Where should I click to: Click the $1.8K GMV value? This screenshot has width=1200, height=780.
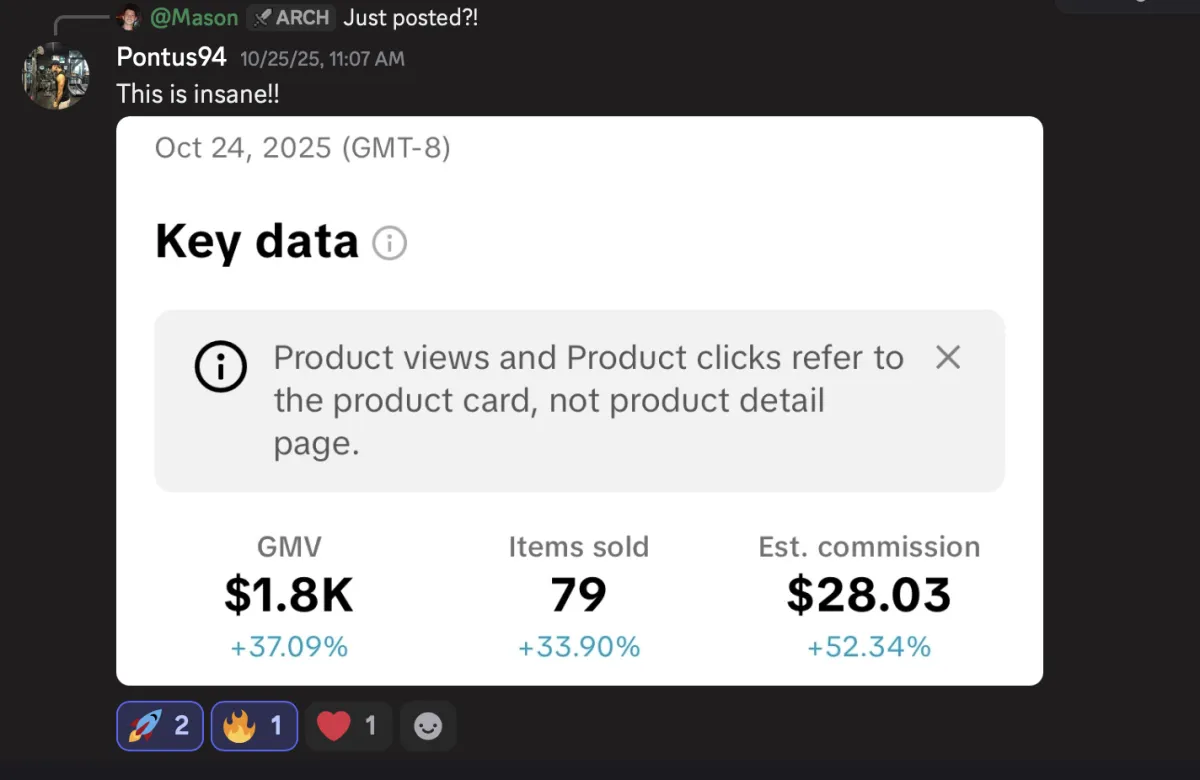tap(288, 595)
